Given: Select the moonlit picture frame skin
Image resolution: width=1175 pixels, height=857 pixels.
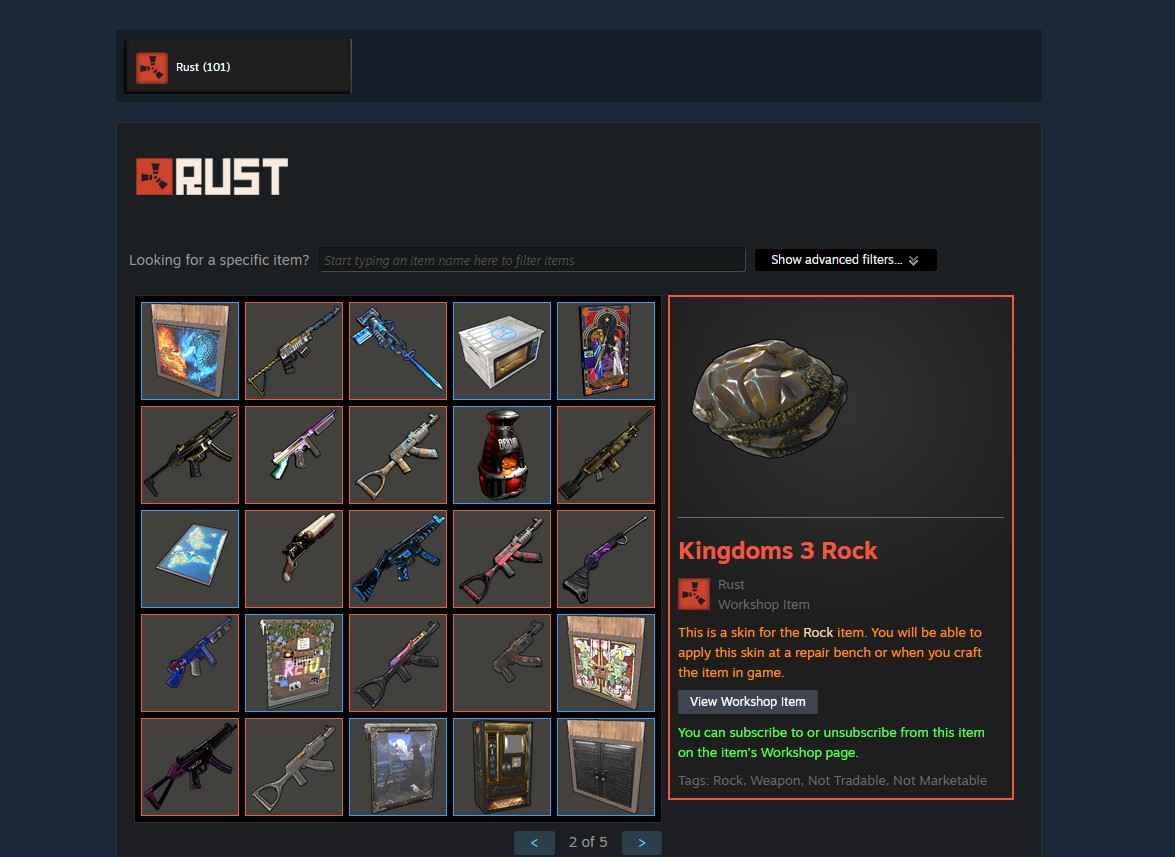Looking at the screenshot, I should click(398, 767).
